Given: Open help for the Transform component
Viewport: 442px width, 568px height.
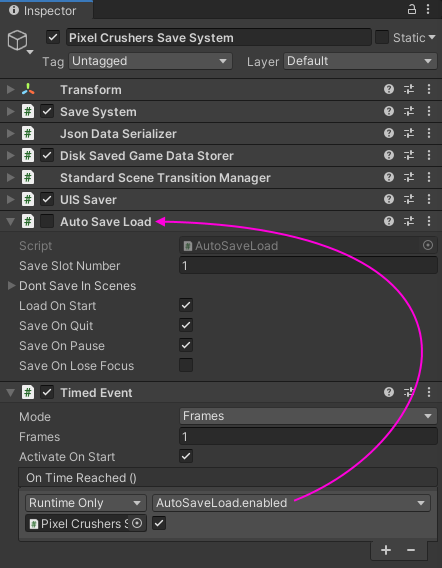Looking at the screenshot, I should (x=389, y=89).
